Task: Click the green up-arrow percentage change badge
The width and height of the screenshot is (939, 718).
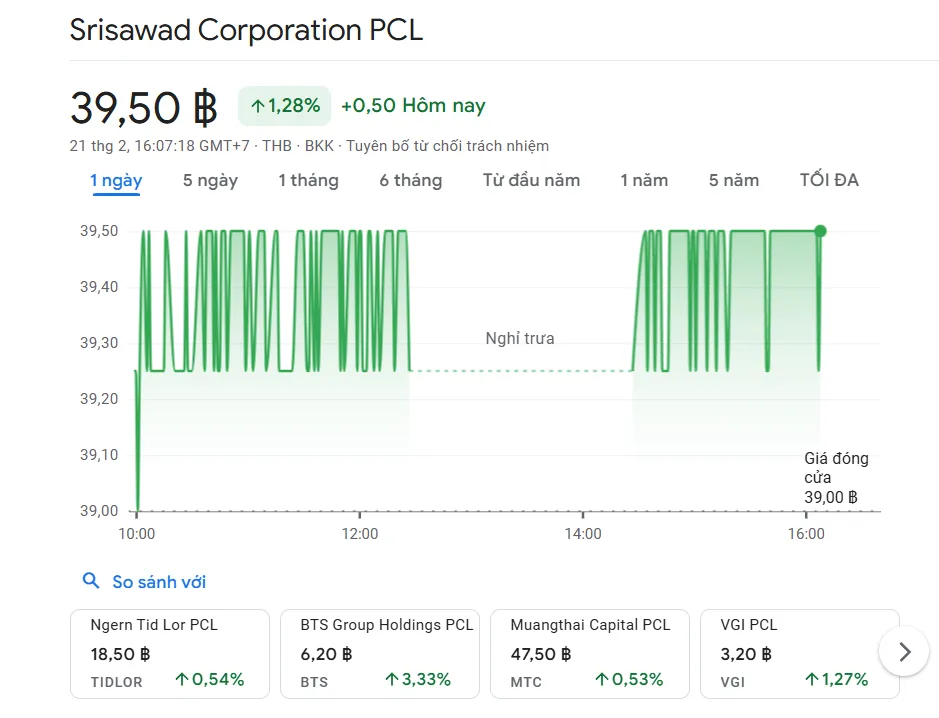Action: pos(284,106)
